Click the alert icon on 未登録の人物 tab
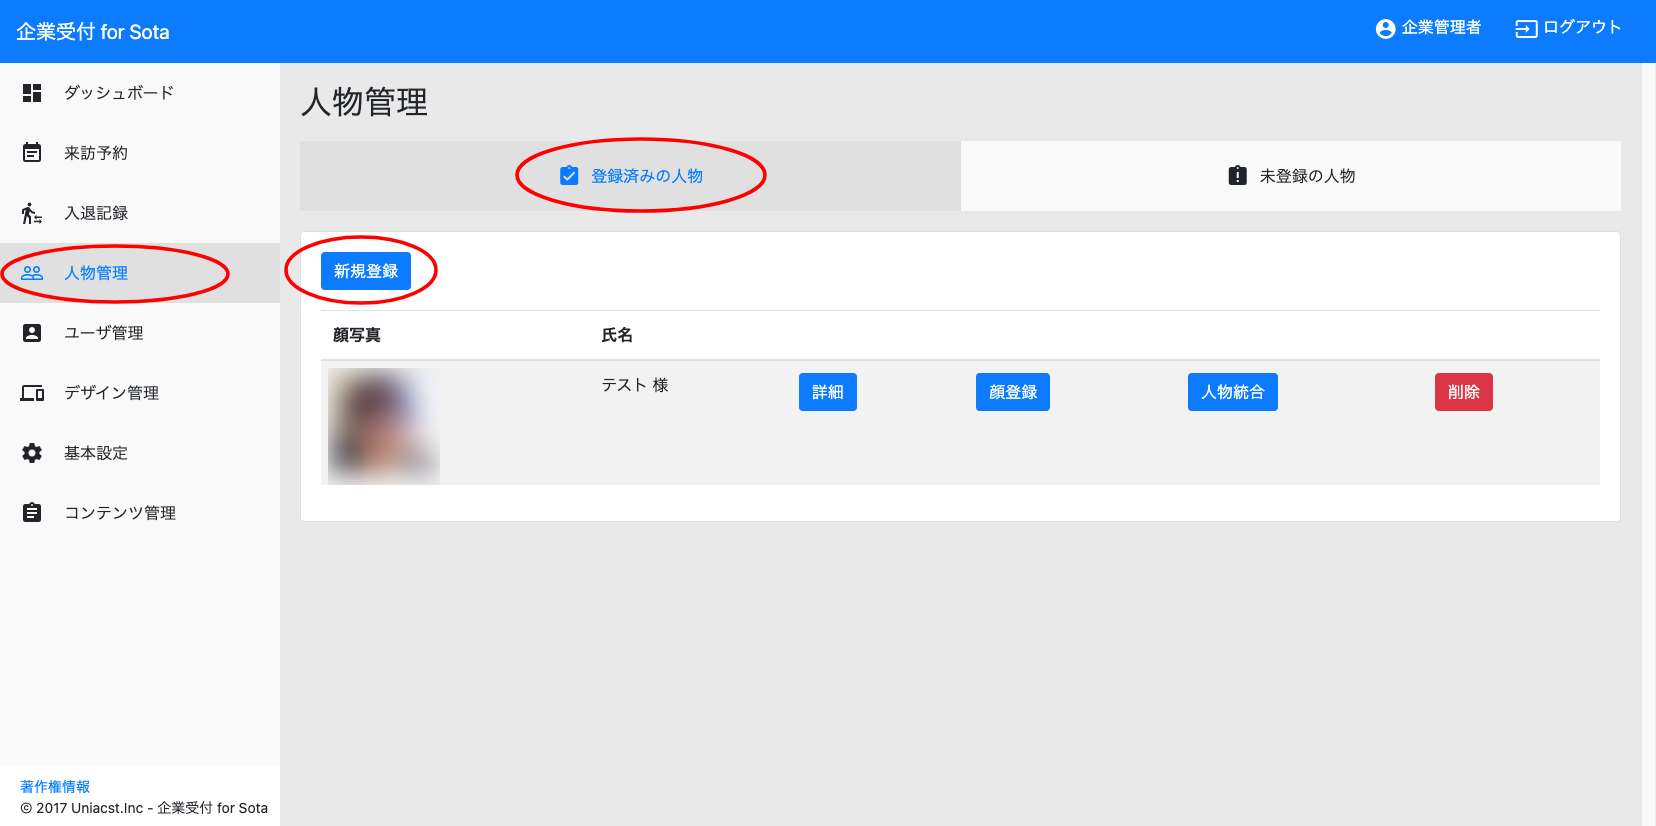This screenshot has height=826, width=1656. pos(1237,176)
